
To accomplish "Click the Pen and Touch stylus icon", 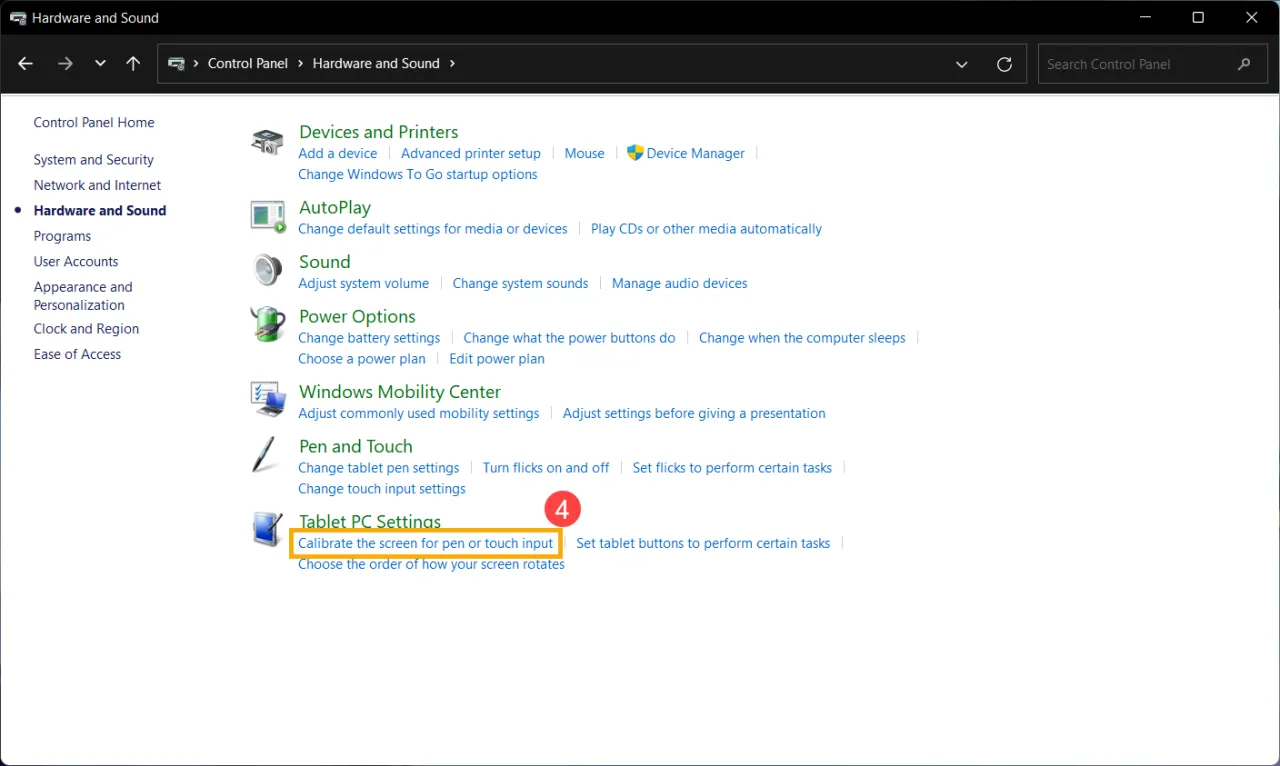I will pos(266,454).
